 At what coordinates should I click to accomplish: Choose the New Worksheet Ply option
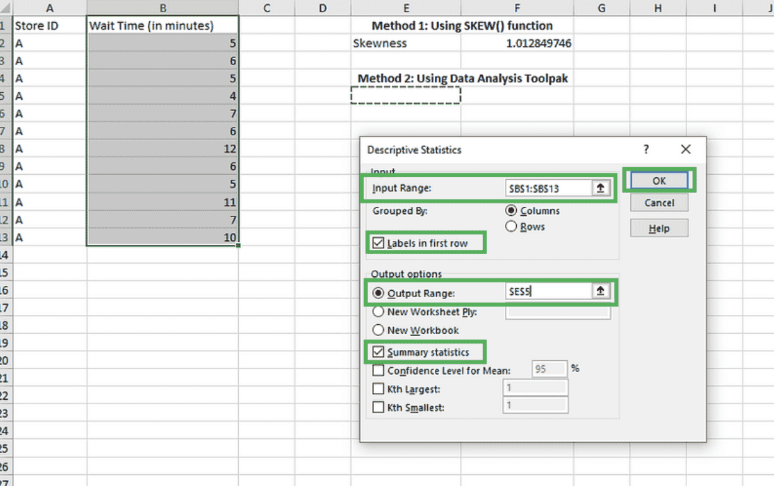378,311
